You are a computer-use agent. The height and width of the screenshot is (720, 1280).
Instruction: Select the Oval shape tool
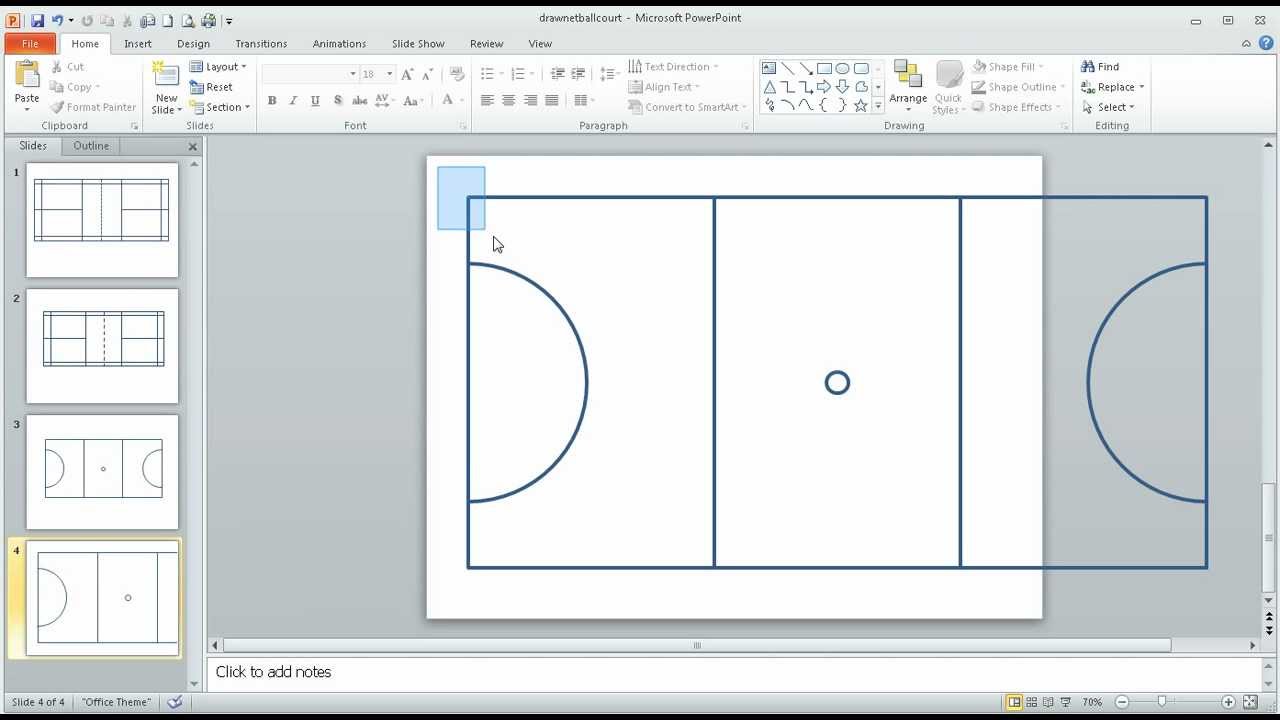tap(843, 67)
